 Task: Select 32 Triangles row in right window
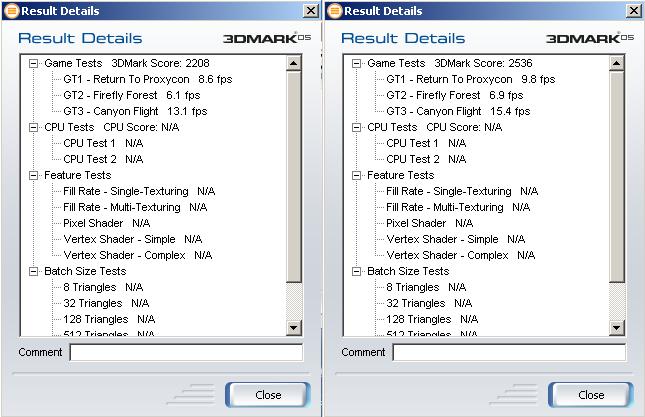click(429, 303)
